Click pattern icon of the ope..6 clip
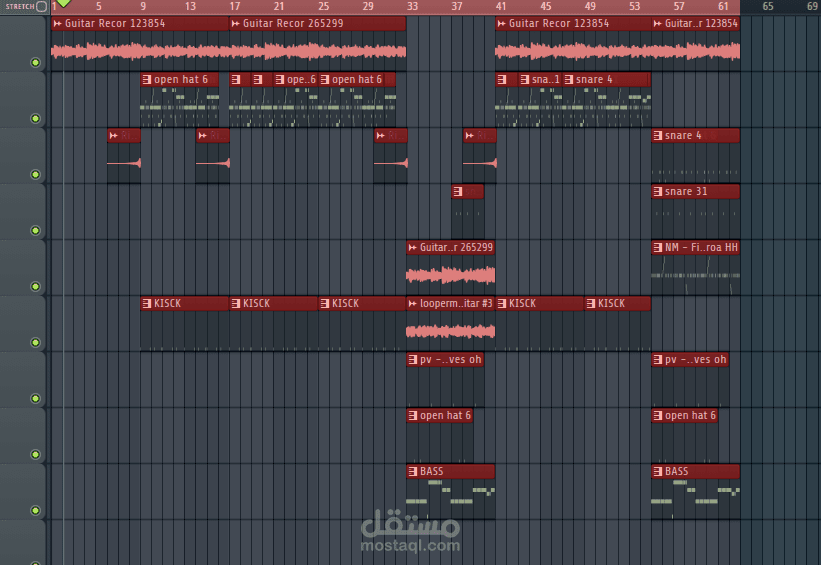The image size is (821, 565). pos(280,80)
